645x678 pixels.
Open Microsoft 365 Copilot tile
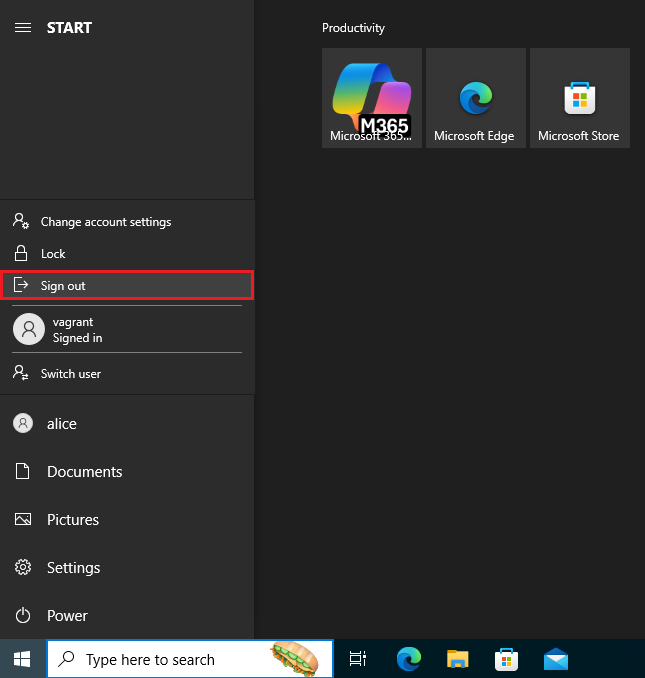tap(372, 98)
